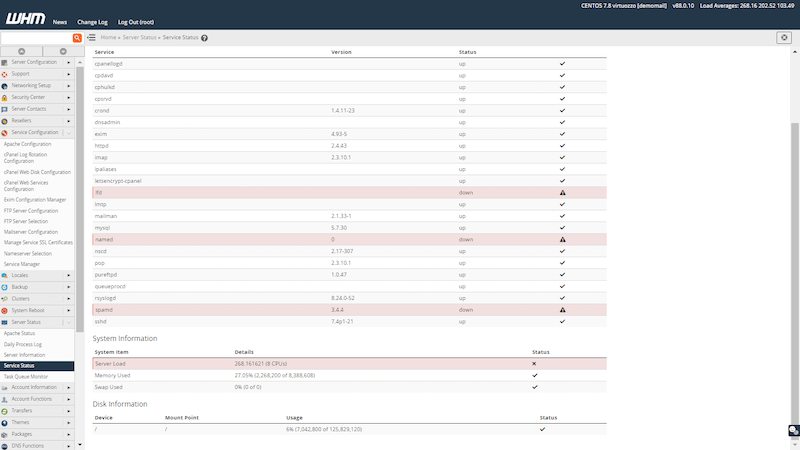800x450 pixels.
Task: Expand the Server Configuration arrow
Action: tap(68, 62)
